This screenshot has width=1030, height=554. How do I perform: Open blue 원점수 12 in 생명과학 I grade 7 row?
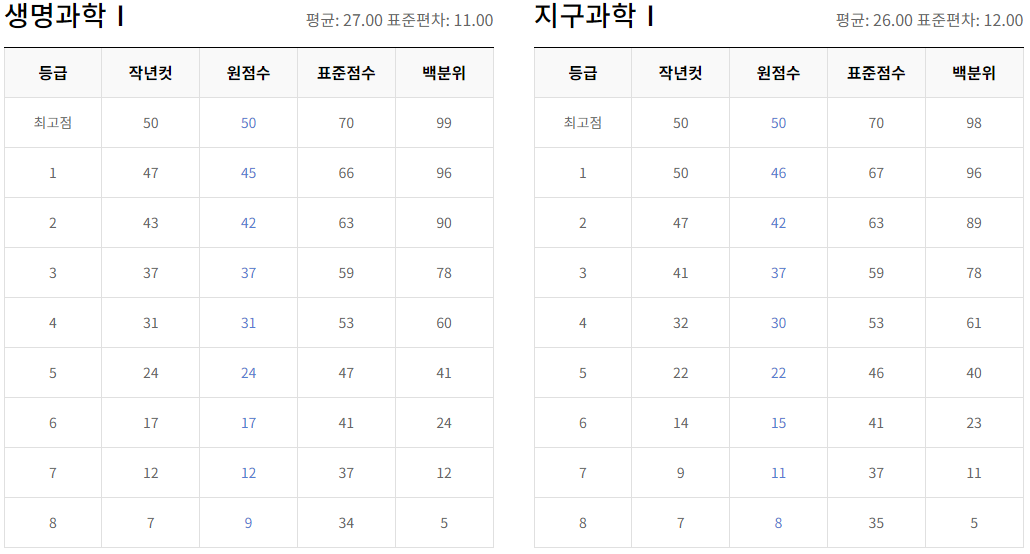(x=248, y=473)
